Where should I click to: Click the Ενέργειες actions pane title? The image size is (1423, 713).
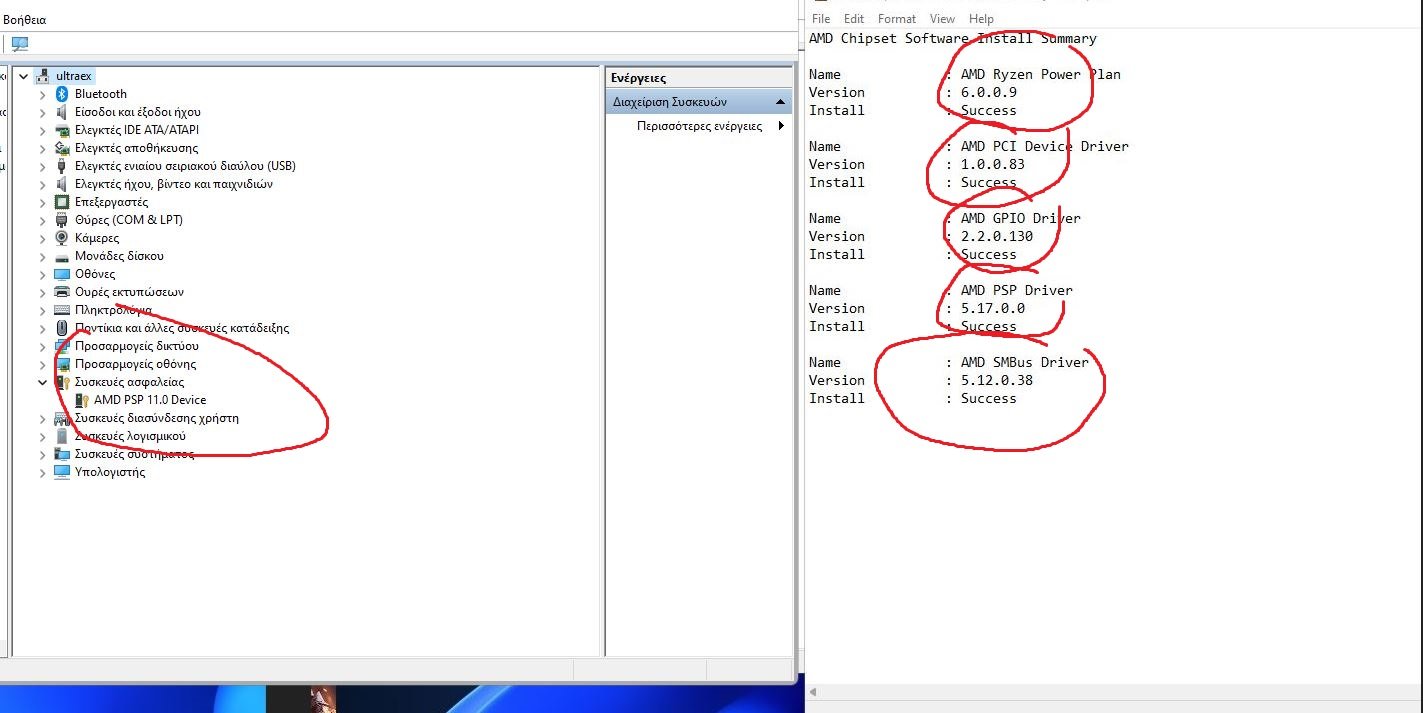click(639, 78)
